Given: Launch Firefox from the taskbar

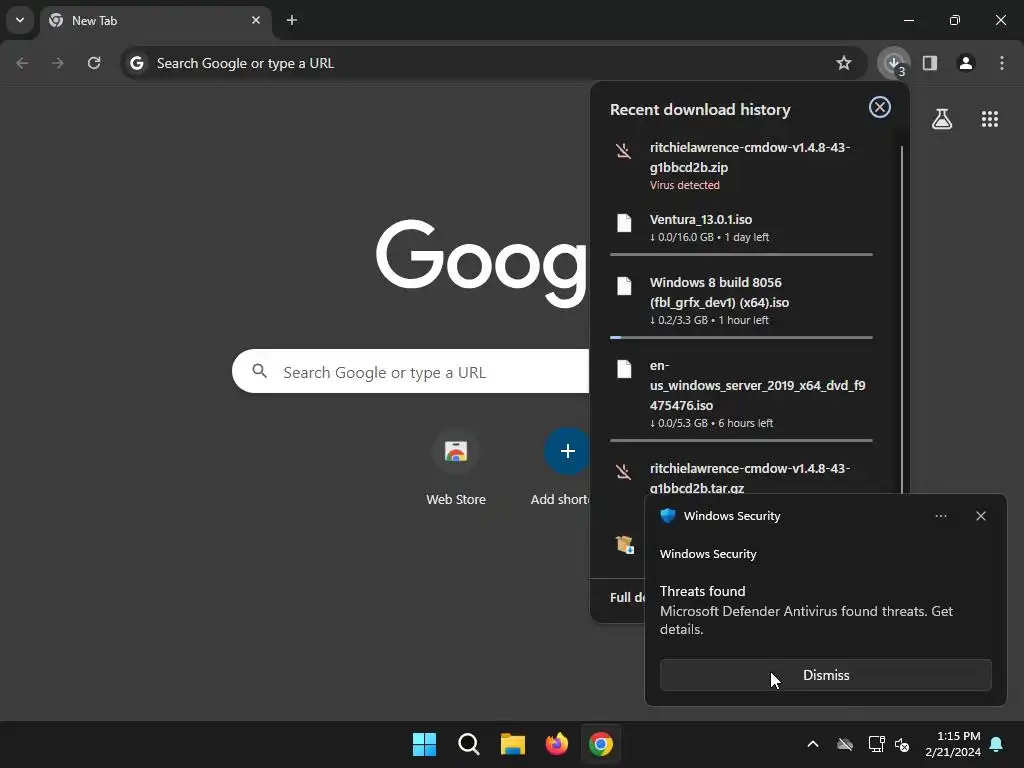Looking at the screenshot, I should point(556,744).
